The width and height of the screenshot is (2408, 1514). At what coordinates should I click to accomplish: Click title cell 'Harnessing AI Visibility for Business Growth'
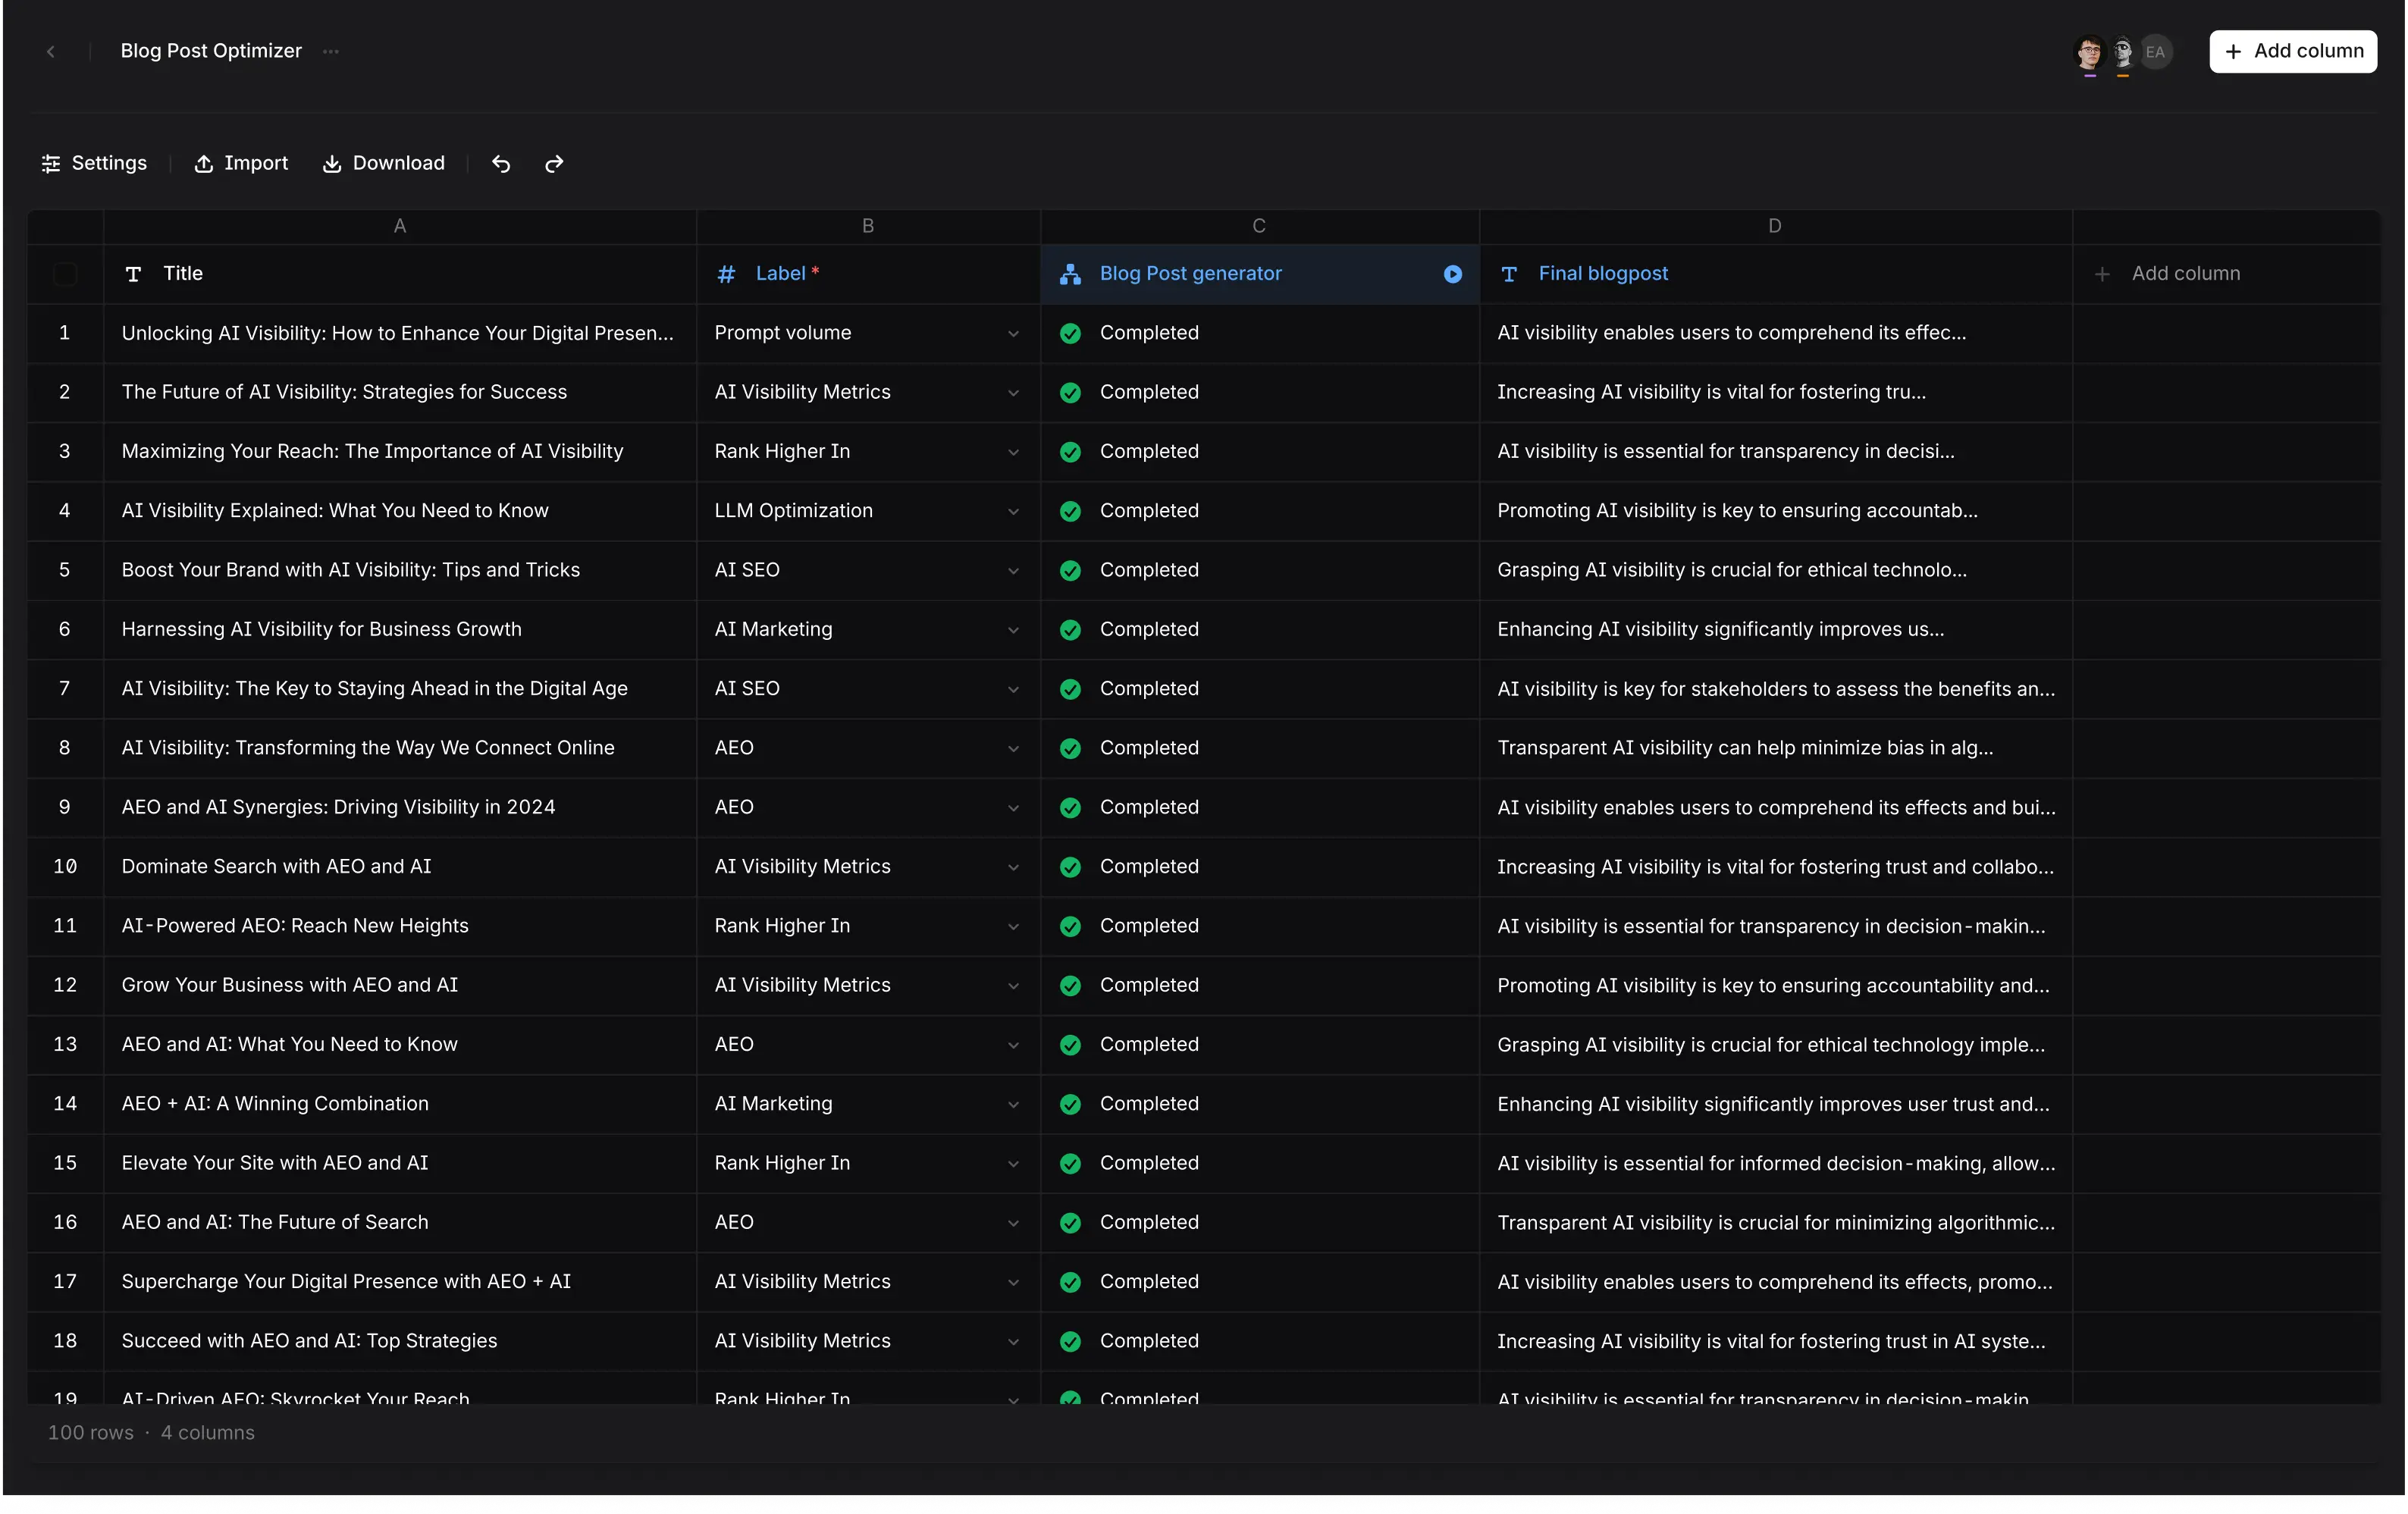point(400,629)
